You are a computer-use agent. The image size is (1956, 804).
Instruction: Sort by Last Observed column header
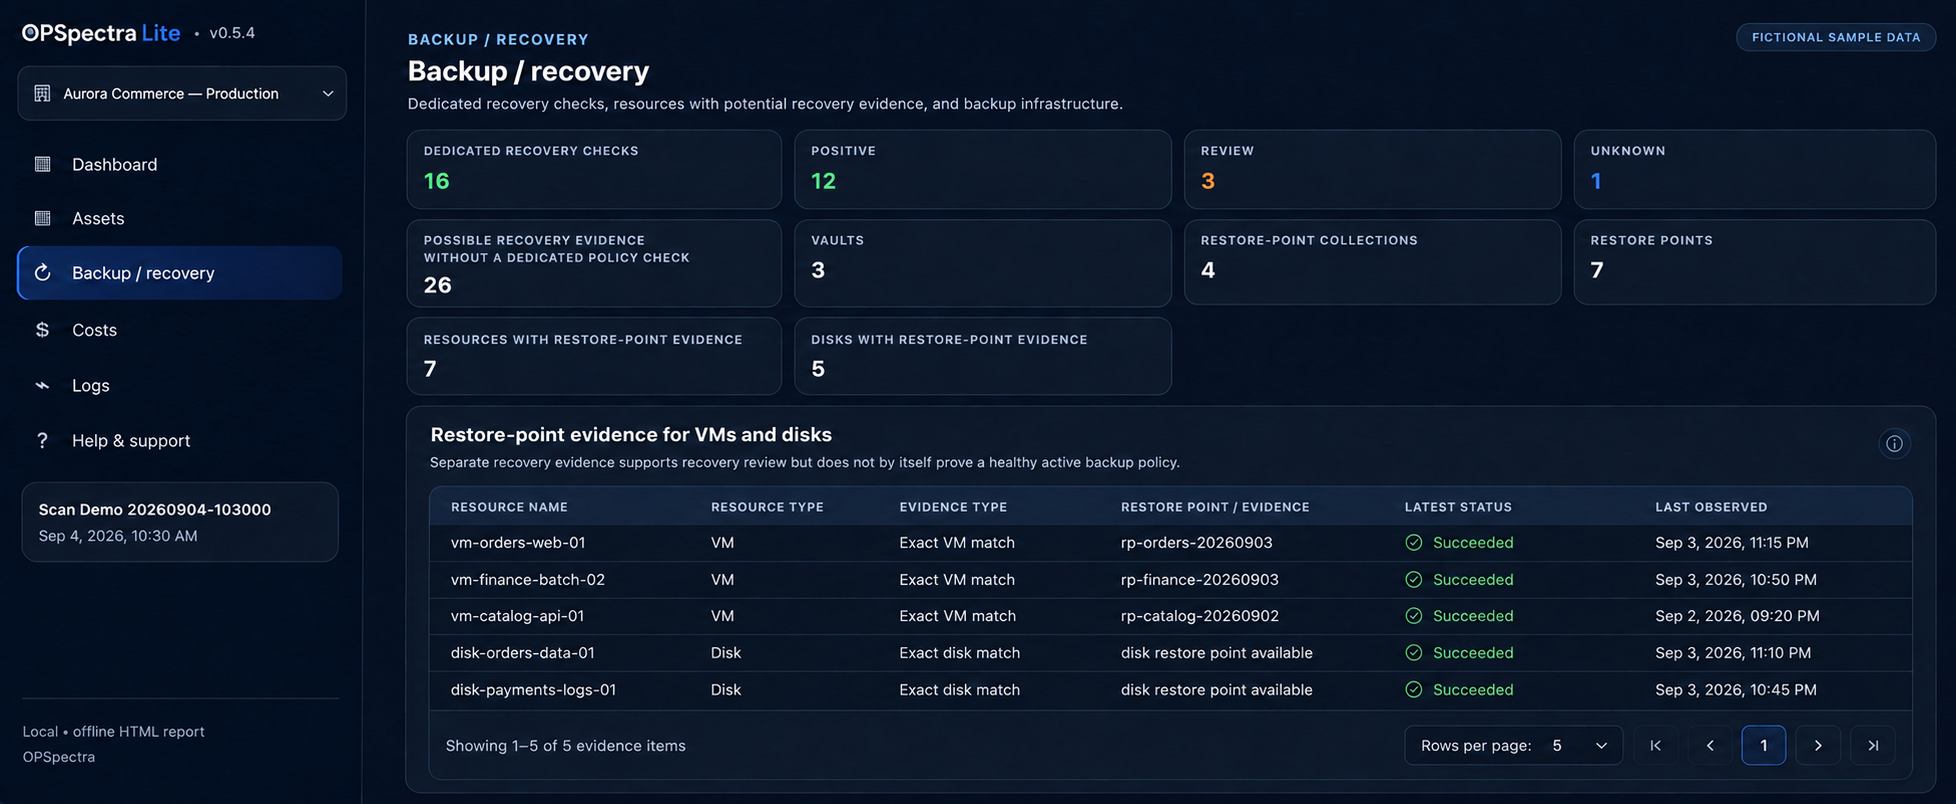tap(1711, 507)
